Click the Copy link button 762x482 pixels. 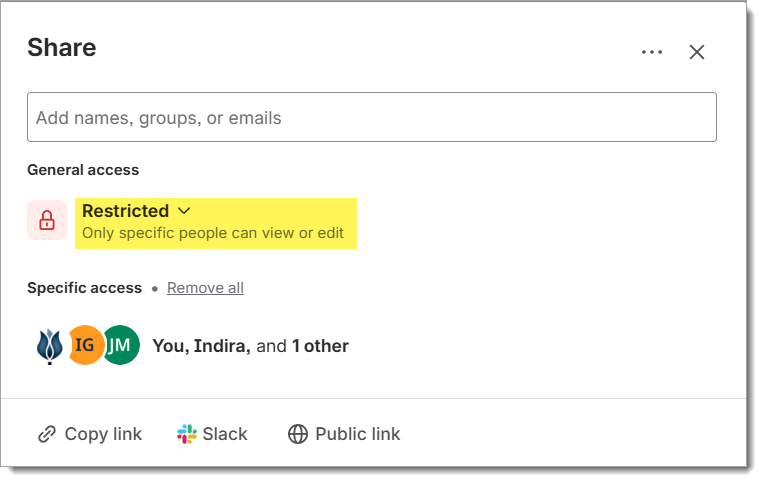(x=90, y=434)
